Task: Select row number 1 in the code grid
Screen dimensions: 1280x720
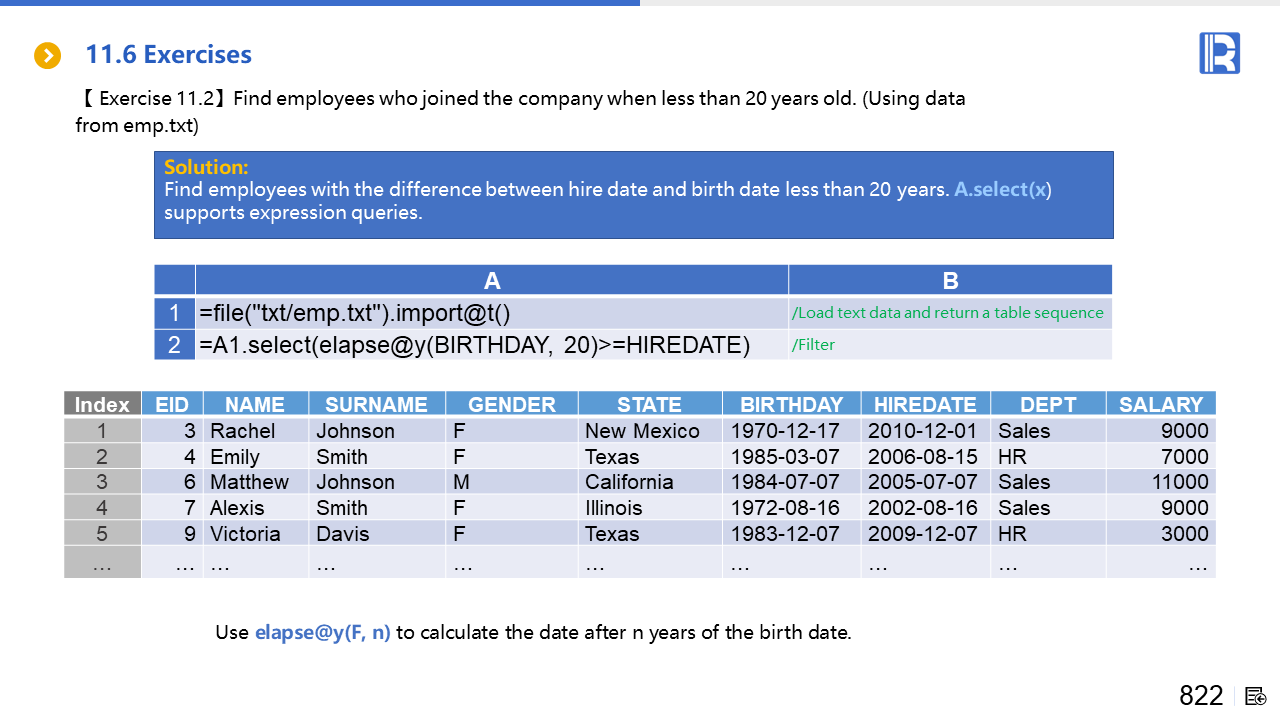Action: [x=174, y=313]
